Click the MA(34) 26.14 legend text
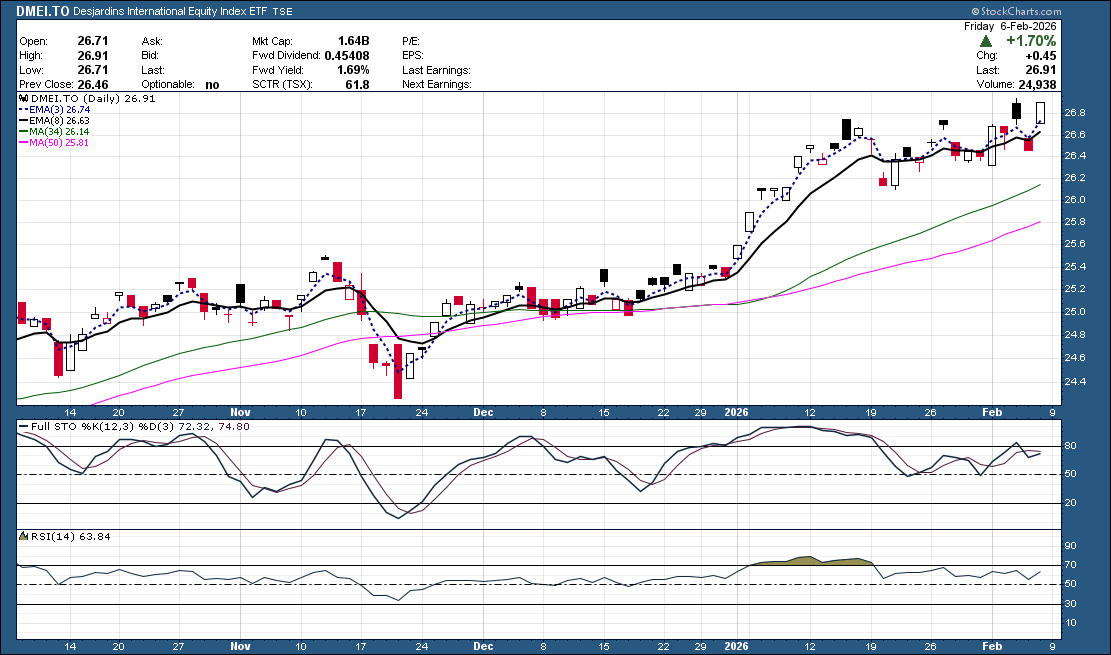Viewport: 1111px width, 655px height. click(60, 132)
